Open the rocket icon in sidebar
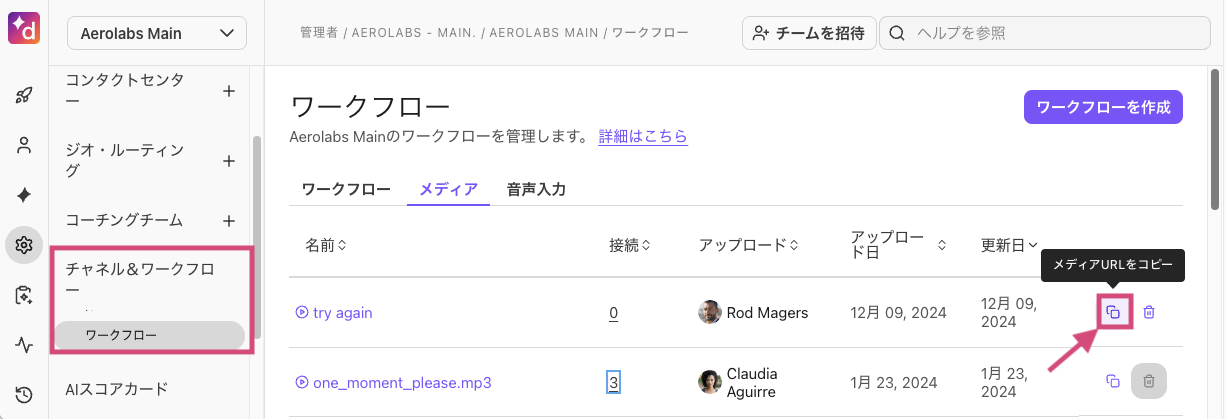1226x419 pixels. tap(24, 96)
